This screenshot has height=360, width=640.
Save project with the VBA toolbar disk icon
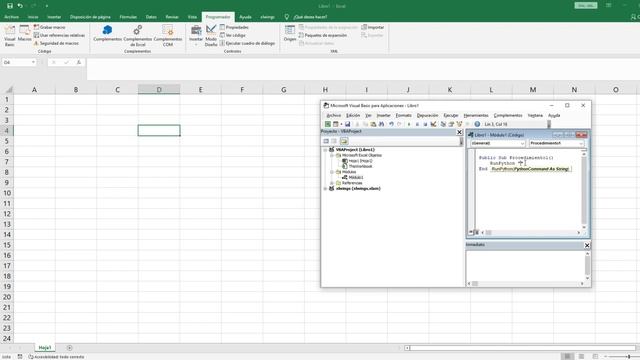[347, 124]
